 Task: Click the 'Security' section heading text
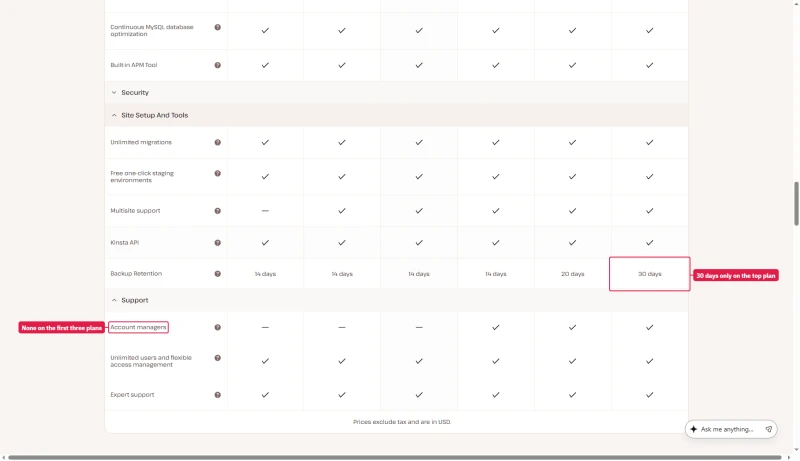135,93
